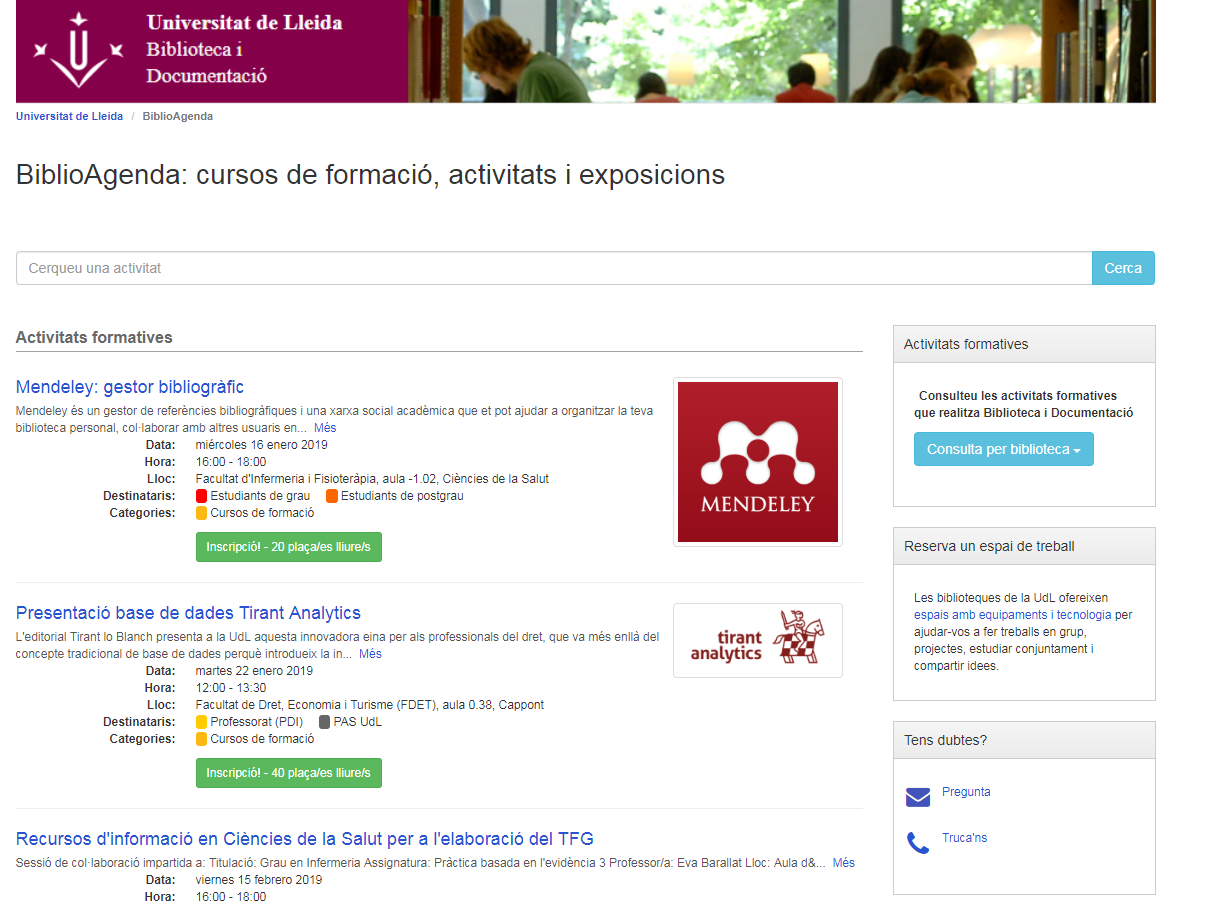The width and height of the screenshot is (1228, 906).
Task: Click the Universitat de Lleida breadcrumb link
Action: point(69,116)
